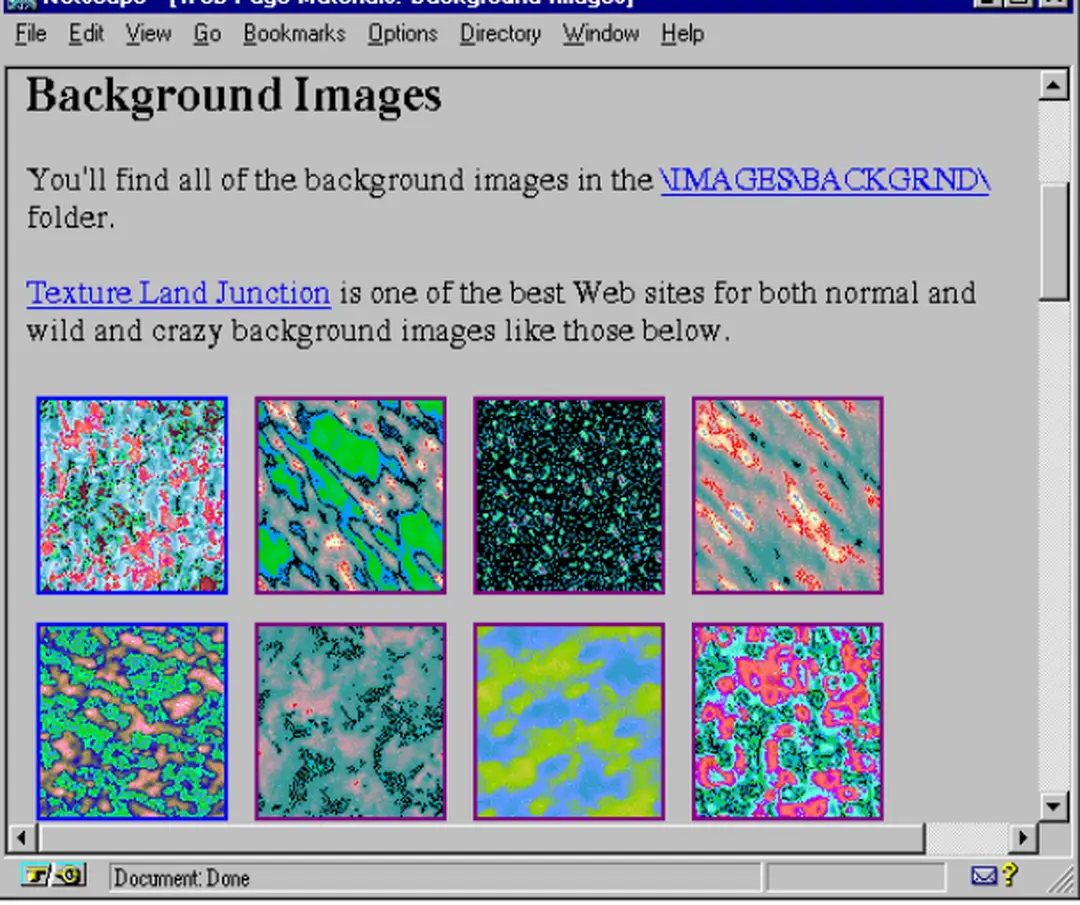Click the scroll down arrow button
The height and width of the screenshot is (905, 1080).
pos(1054,805)
